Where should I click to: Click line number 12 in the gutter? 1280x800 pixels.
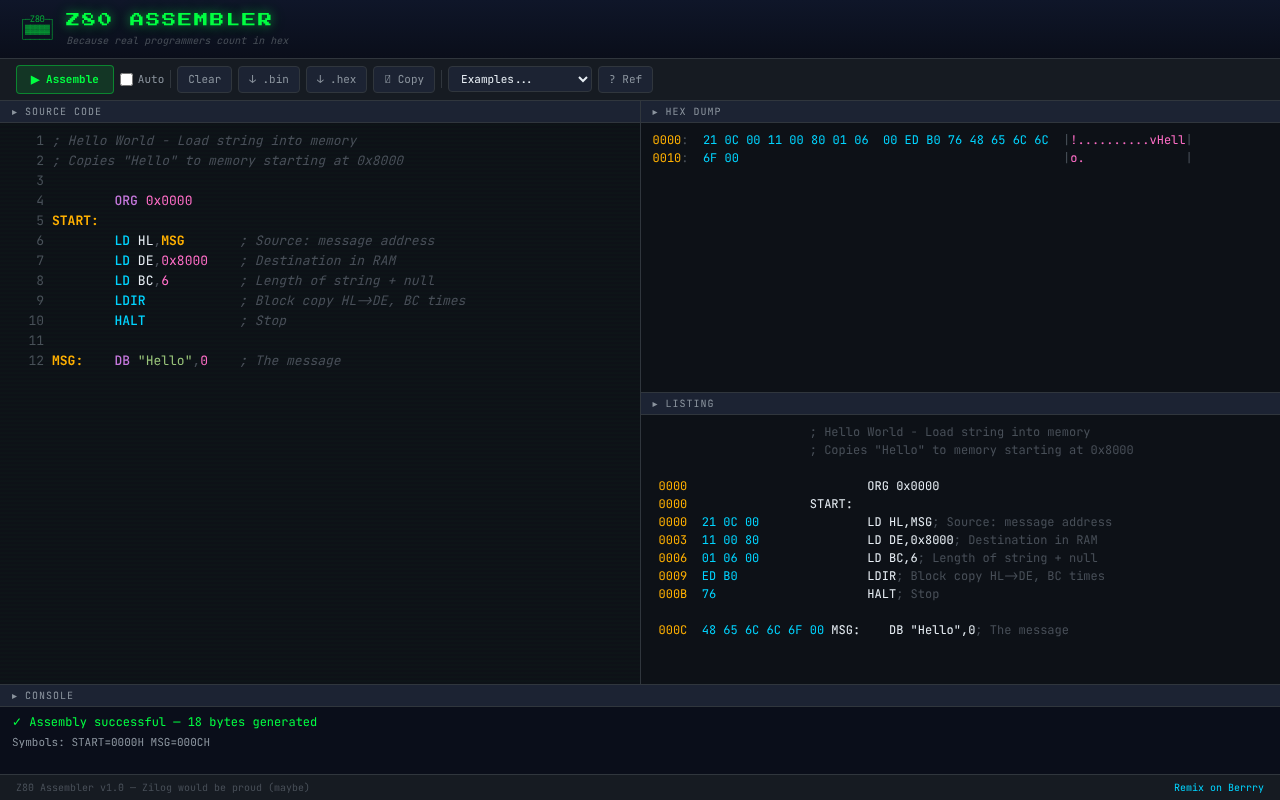(36, 361)
